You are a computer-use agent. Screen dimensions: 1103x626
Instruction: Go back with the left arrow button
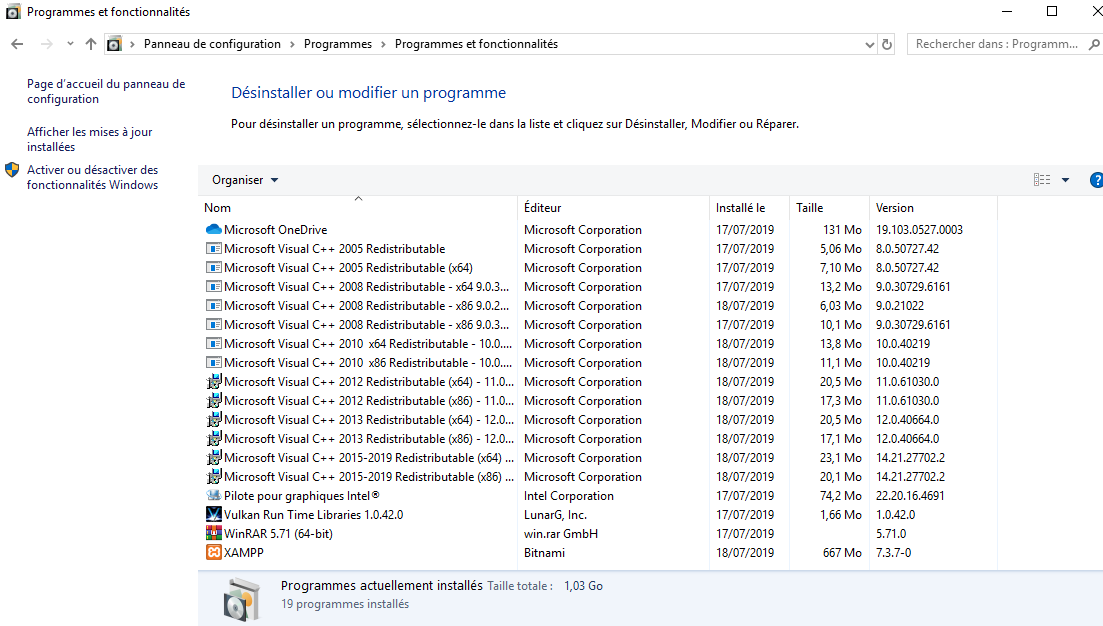[18, 44]
